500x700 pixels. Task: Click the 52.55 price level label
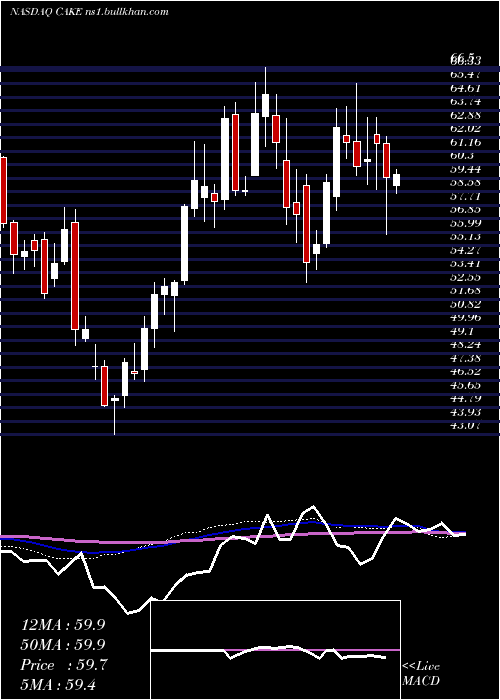pos(466,277)
